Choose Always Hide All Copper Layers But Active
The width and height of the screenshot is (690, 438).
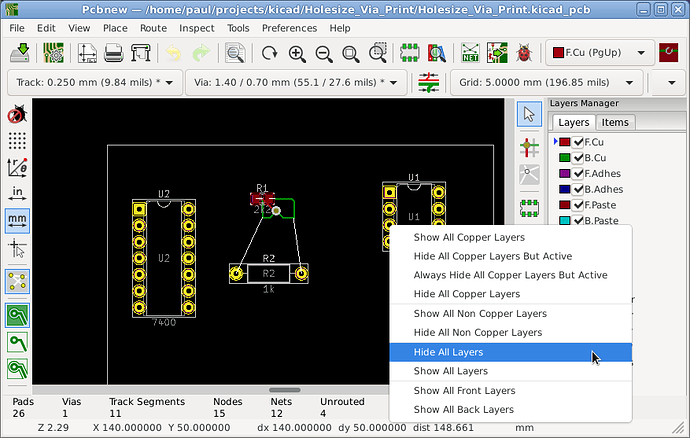511,275
